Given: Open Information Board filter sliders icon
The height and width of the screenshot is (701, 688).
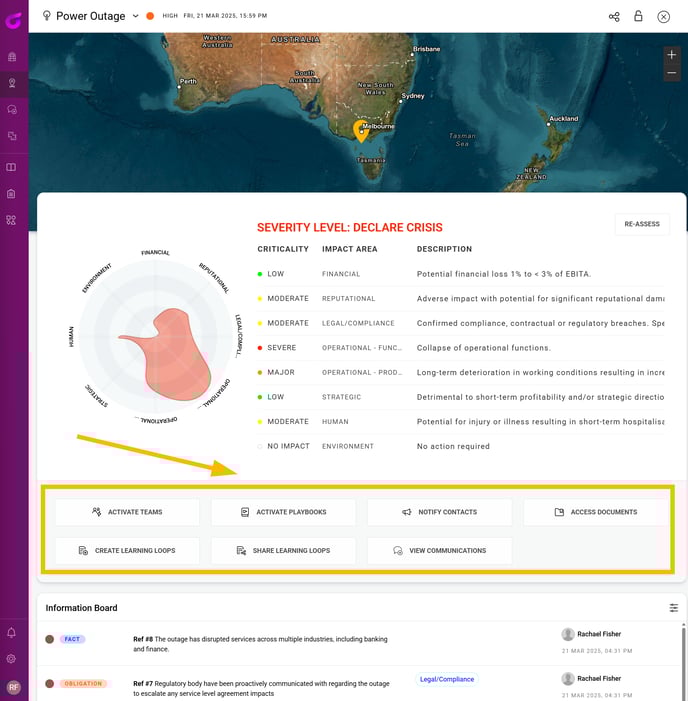Looking at the screenshot, I should (674, 608).
